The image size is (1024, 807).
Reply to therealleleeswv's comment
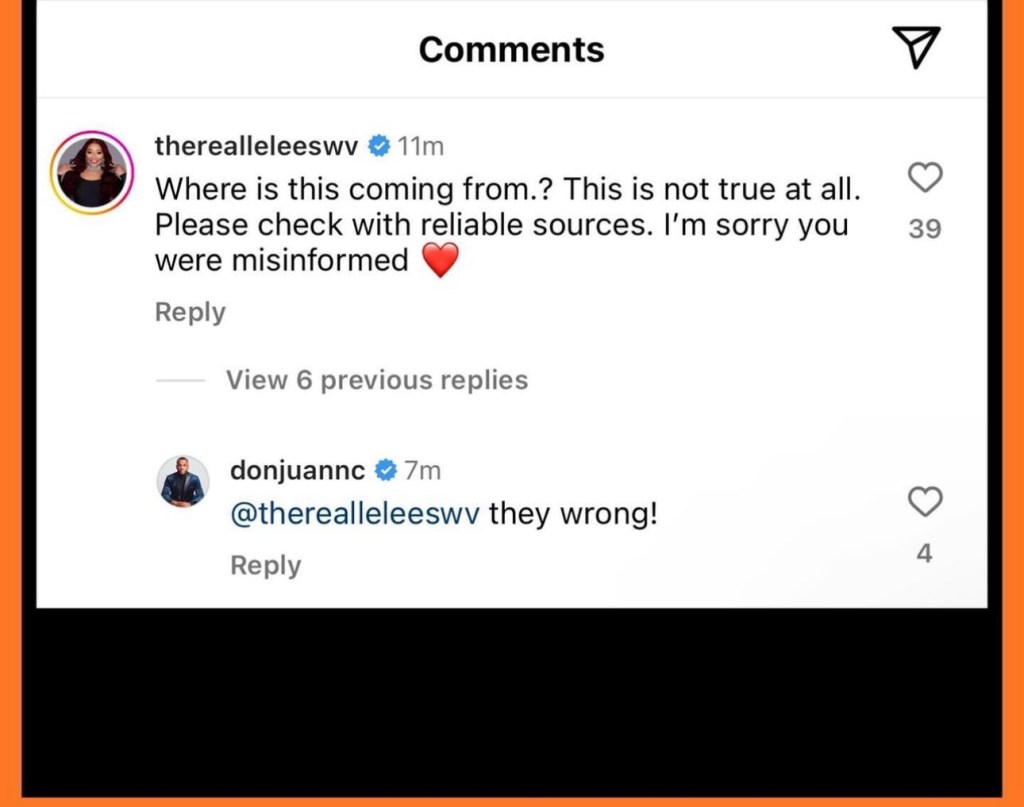click(190, 312)
